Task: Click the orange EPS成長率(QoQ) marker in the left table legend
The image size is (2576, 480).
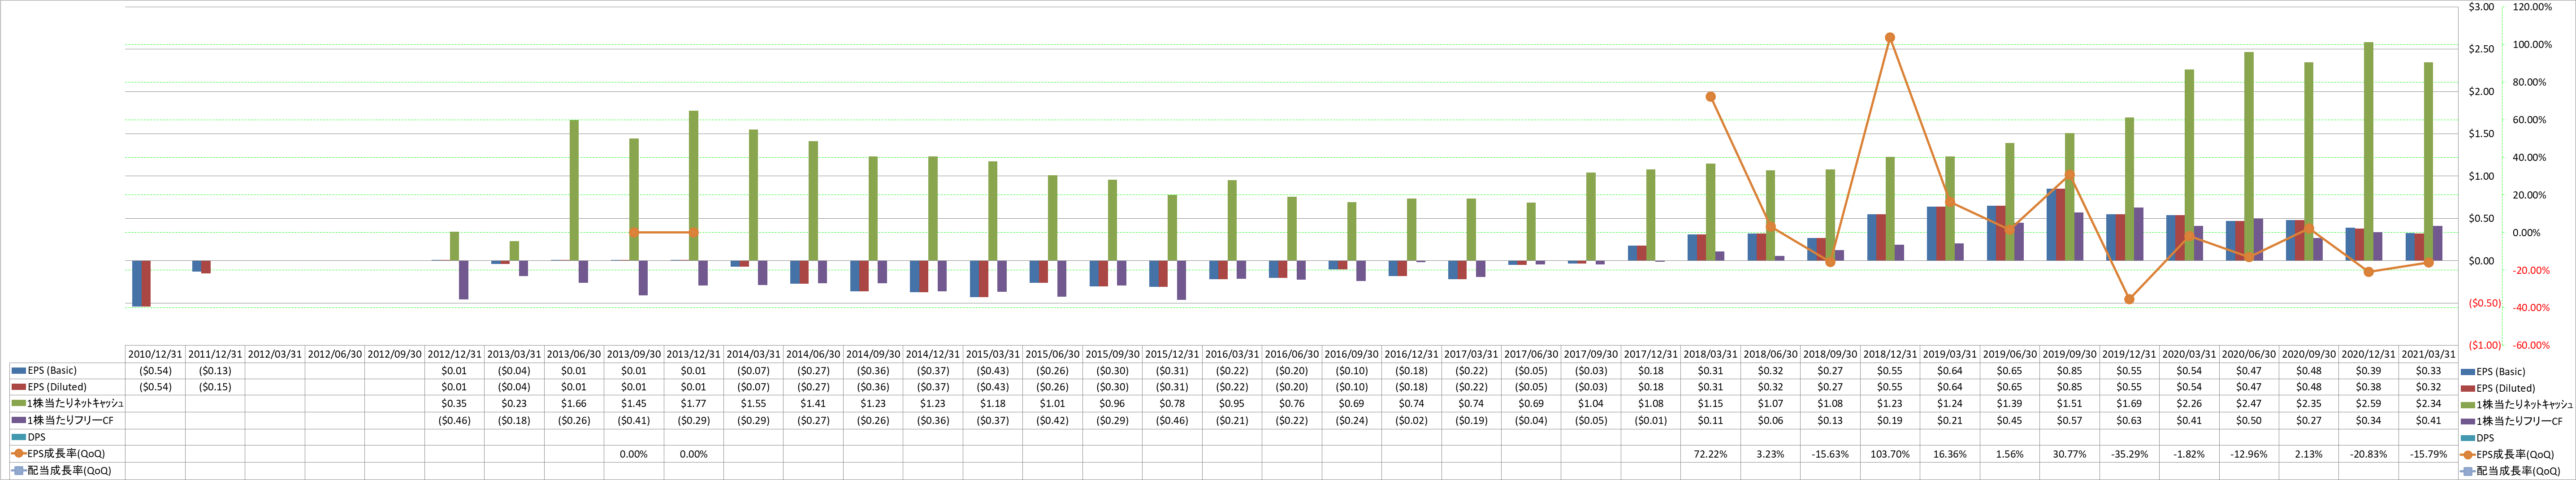Action: (19, 454)
